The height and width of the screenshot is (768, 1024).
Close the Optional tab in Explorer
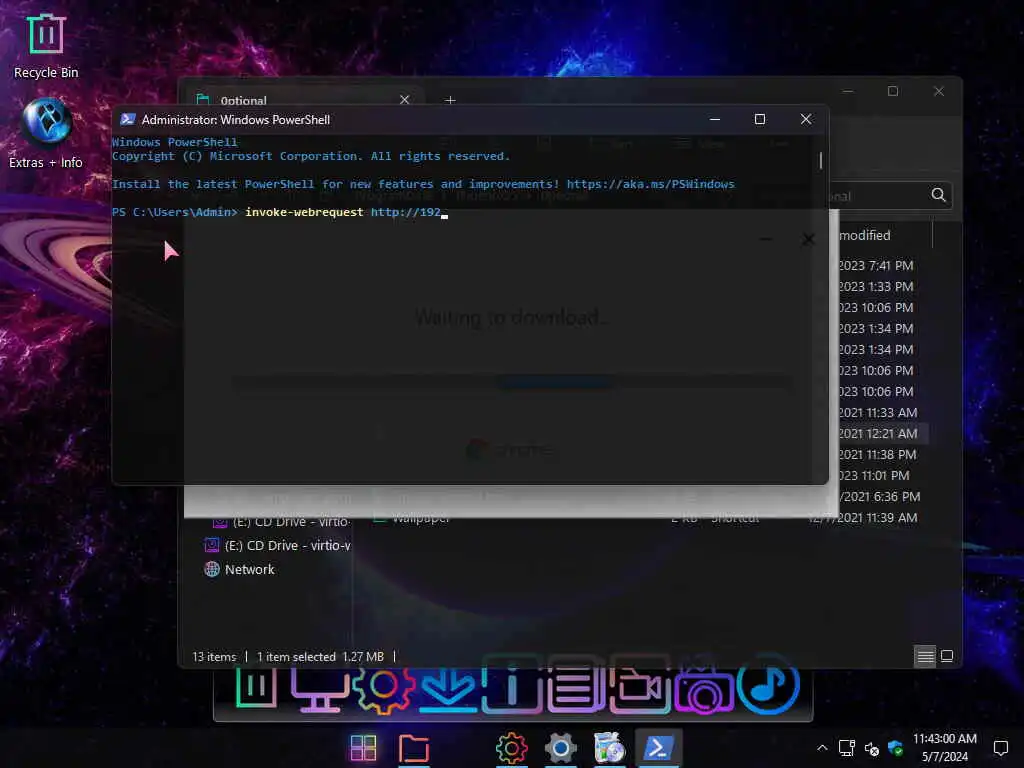(x=404, y=100)
